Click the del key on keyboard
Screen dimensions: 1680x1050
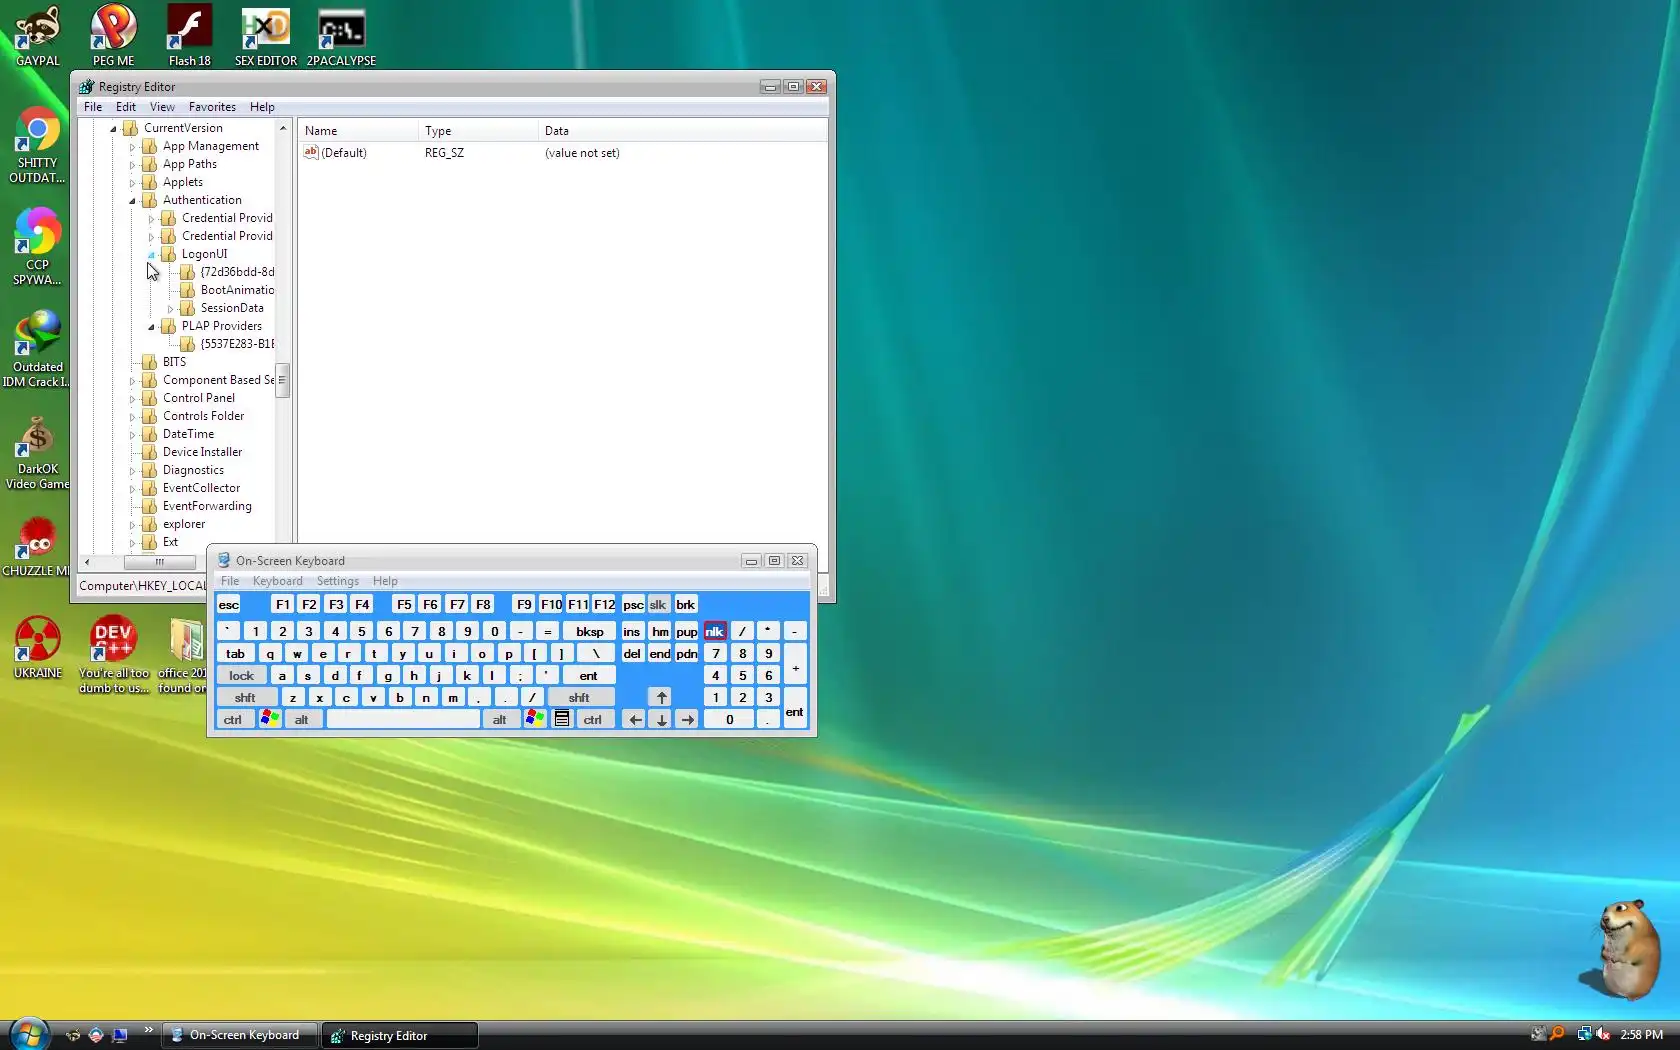click(632, 653)
